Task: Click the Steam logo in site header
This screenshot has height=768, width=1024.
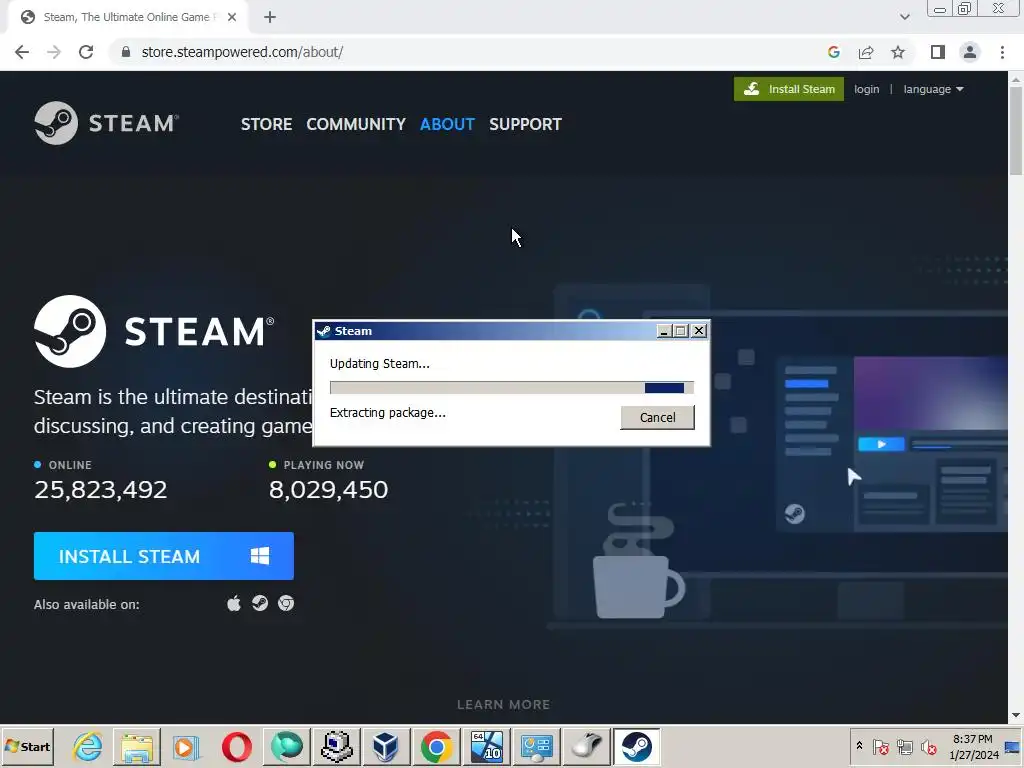Action: click(106, 123)
